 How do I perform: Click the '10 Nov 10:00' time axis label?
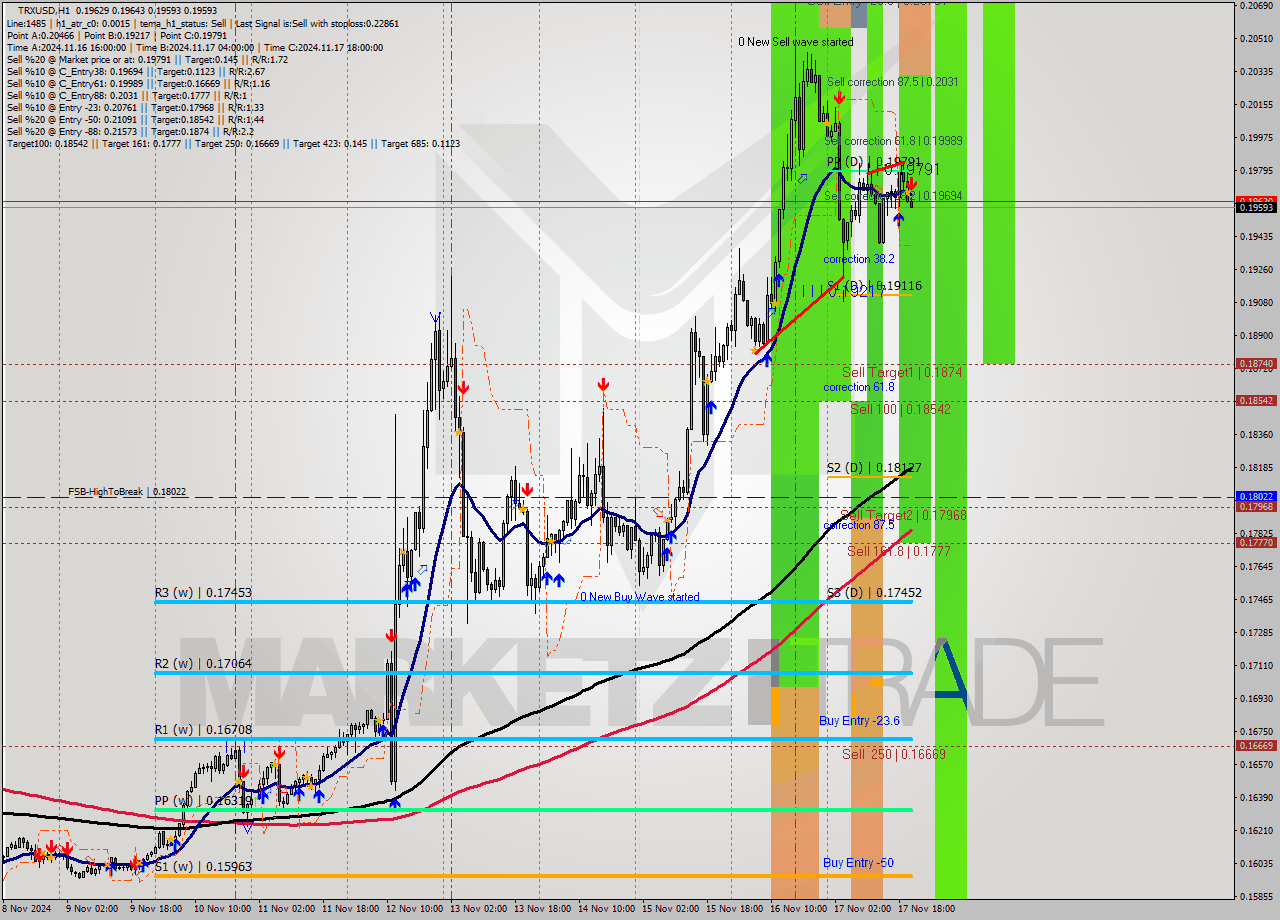pos(223,909)
